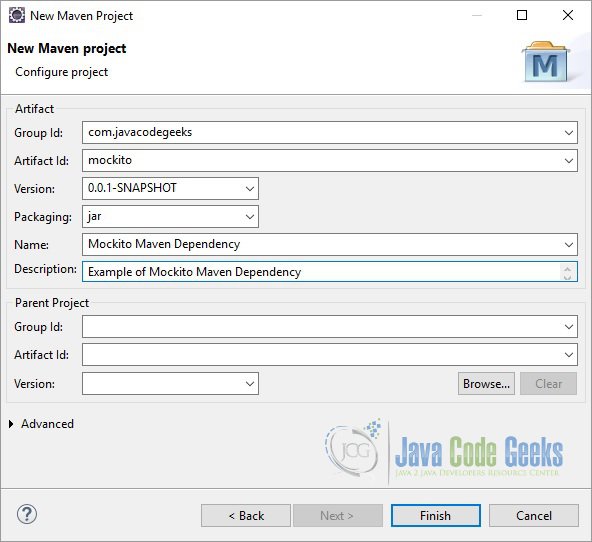
Task: Click the Finish button
Action: (x=436, y=515)
